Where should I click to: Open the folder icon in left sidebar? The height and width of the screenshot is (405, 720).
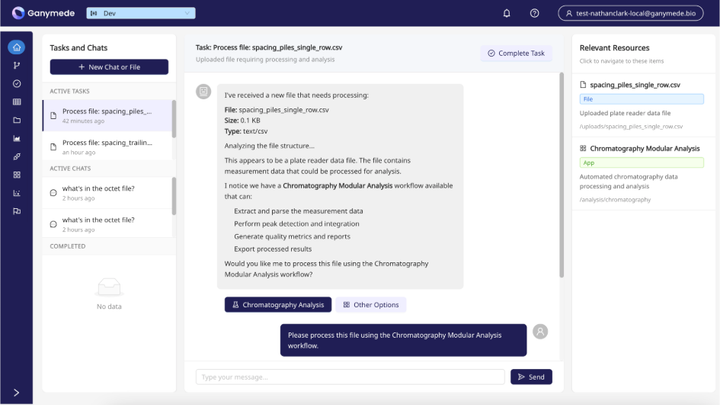tap(17, 120)
